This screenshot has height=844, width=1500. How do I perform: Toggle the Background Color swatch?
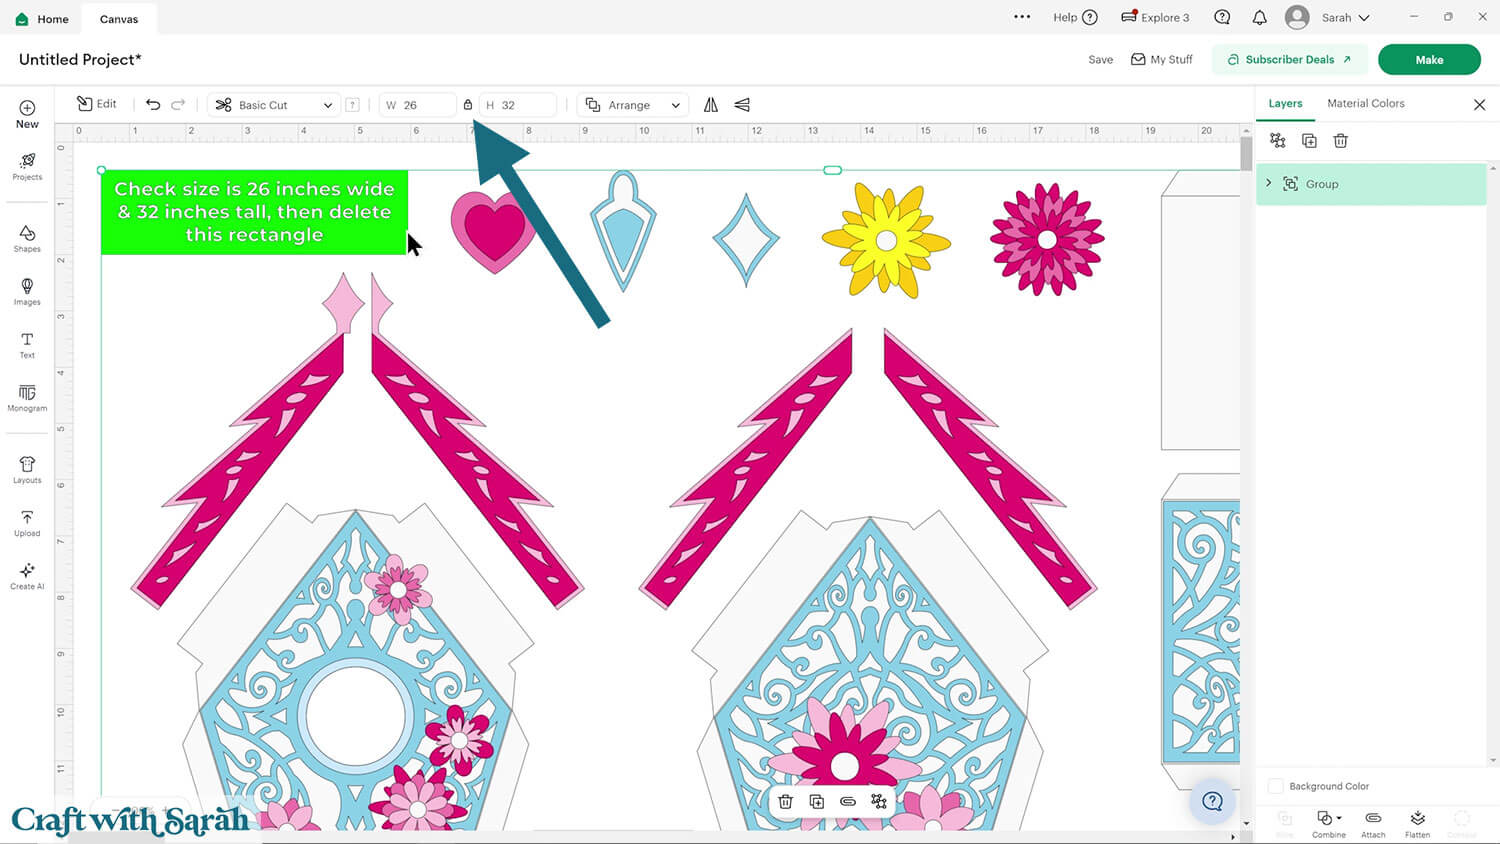click(x=1275, y=786)
